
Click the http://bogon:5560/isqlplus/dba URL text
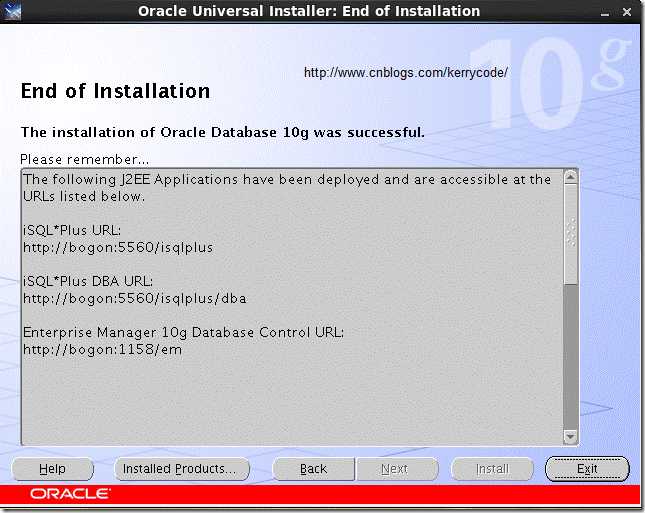click(x=135, y=299)
